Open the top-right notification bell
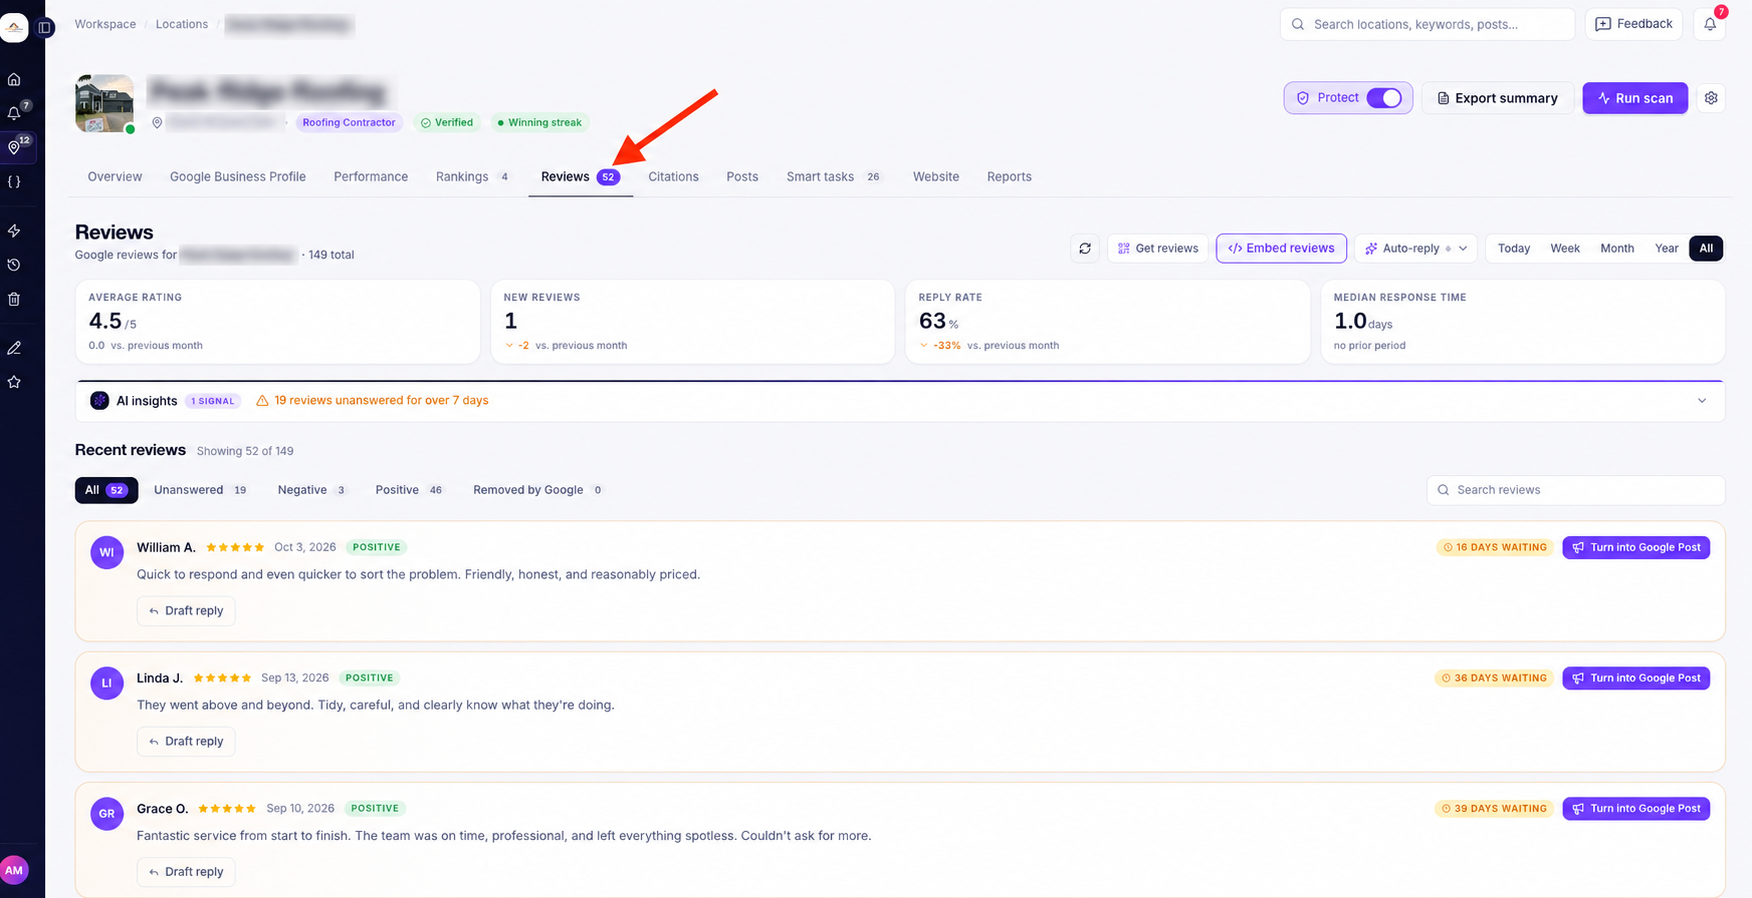The image size is (1752, 898). [x=1710, y=24]
